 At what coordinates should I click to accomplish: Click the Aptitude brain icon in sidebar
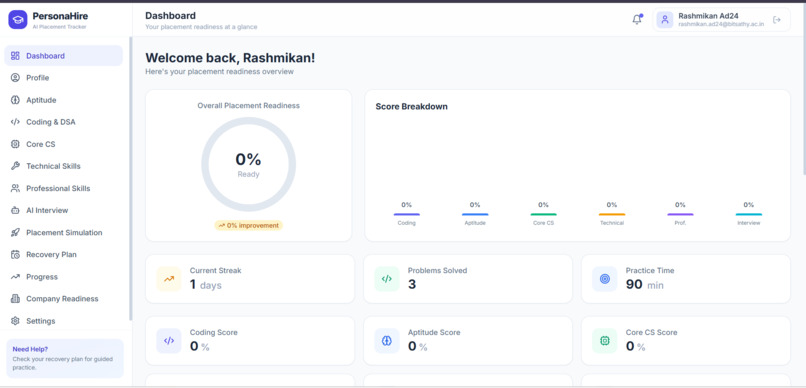click(x=15, y=100)
